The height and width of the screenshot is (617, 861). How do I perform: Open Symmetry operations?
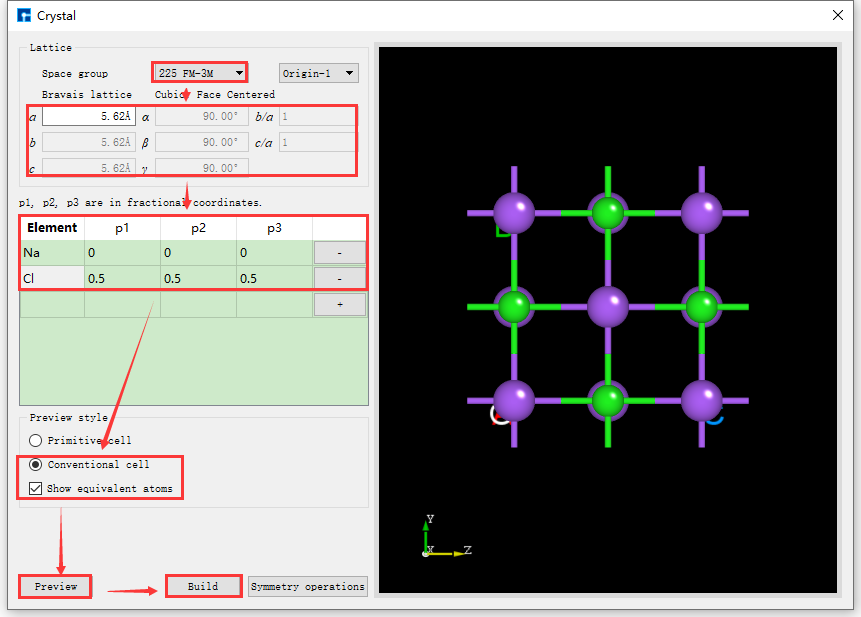coord(307,586)
